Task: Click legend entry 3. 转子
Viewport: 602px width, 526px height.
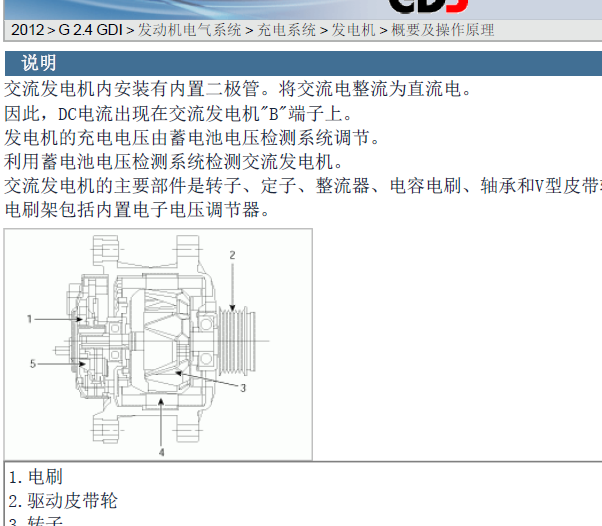Action: [35, 521]
